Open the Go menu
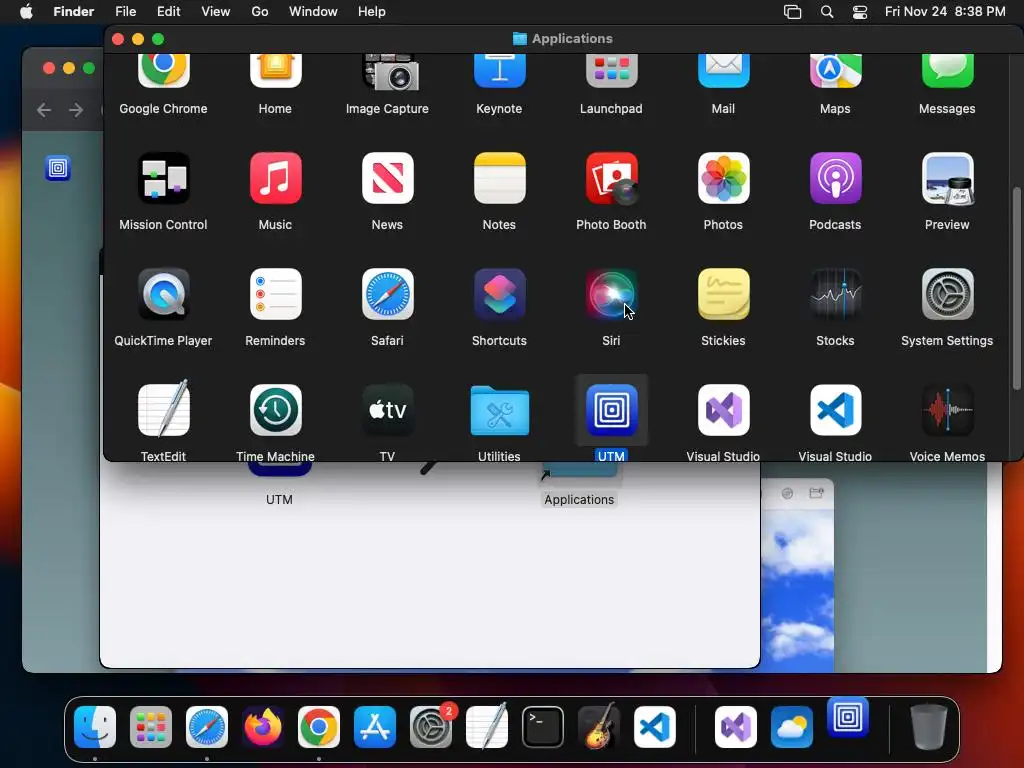Viewport: 1024px width, 768px height. 260,12
